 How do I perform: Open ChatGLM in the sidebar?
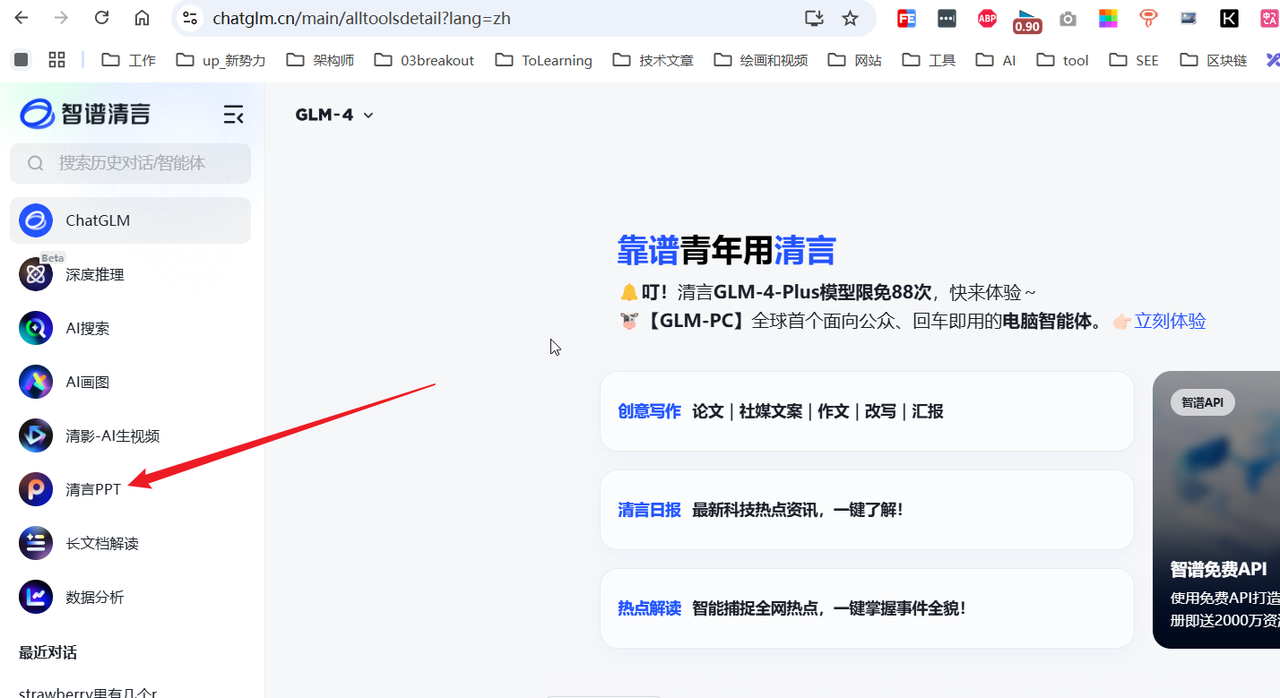pos(130,220)
